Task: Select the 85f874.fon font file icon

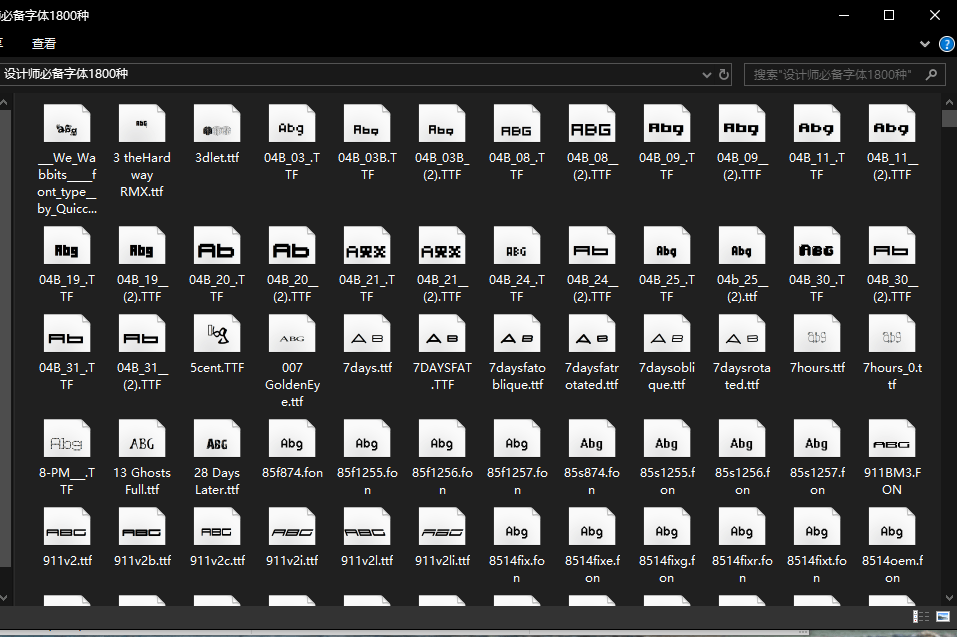Action: click(292, 439)
